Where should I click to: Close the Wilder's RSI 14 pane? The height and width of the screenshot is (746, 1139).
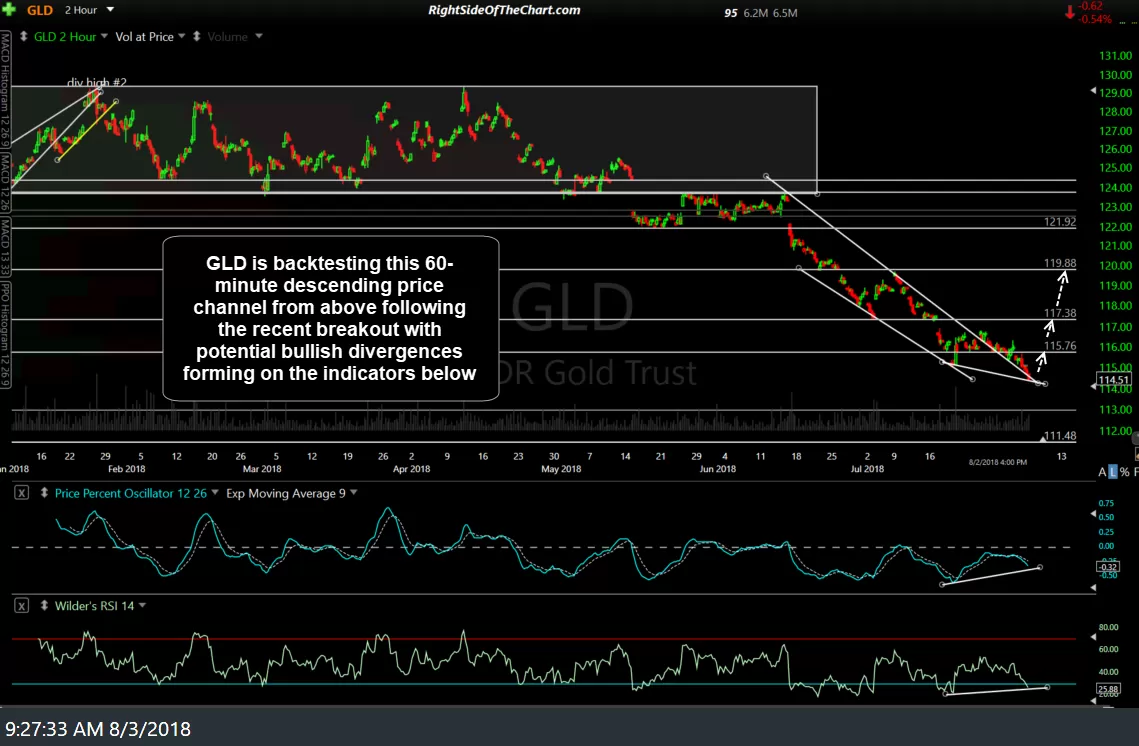pyautogui.click(x=22, y=605)
